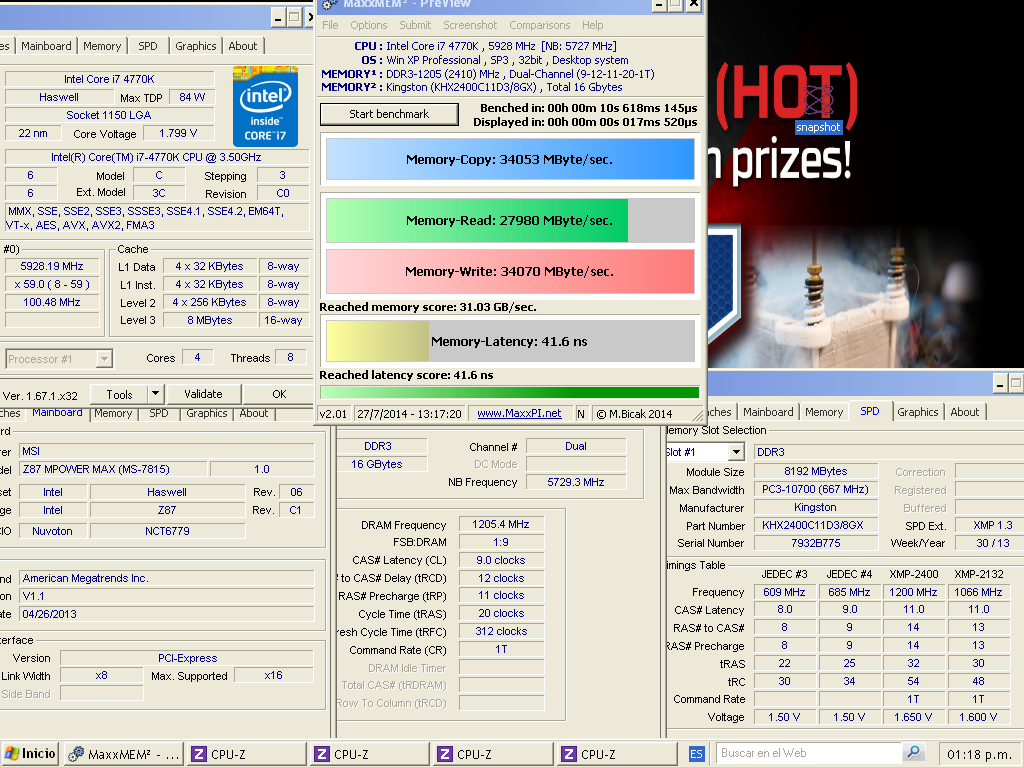The image size is (1024, 768).
Task: Click the American Megatrends Inc. BIOS brand field
Action: (x=167, y=578)
